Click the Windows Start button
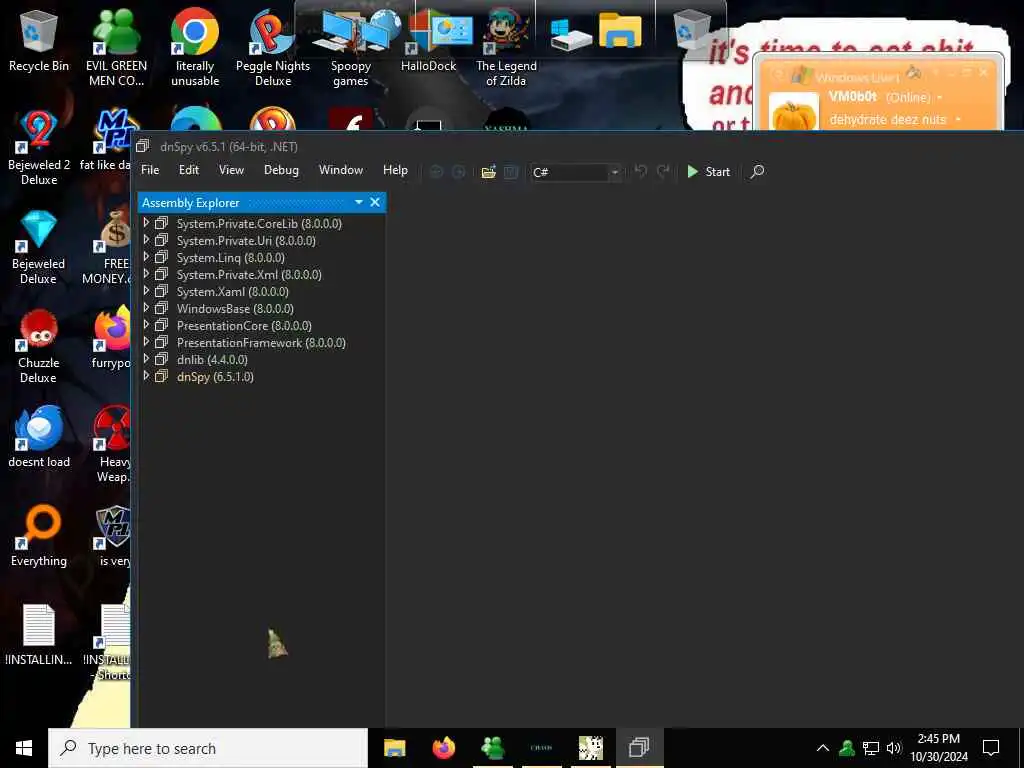Screen dimensions: 1024x768 click(x=24, y=748)
